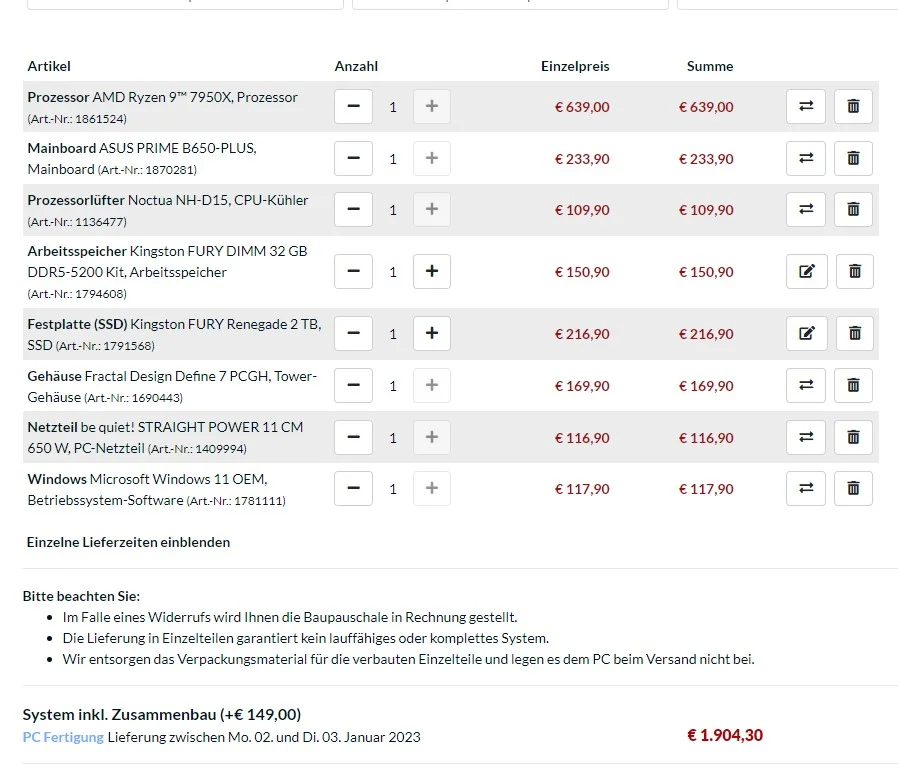Reduce quantity of Noctua NH-D15 cooler
This screenshot has width=898, height=768.
coord(353,210)
